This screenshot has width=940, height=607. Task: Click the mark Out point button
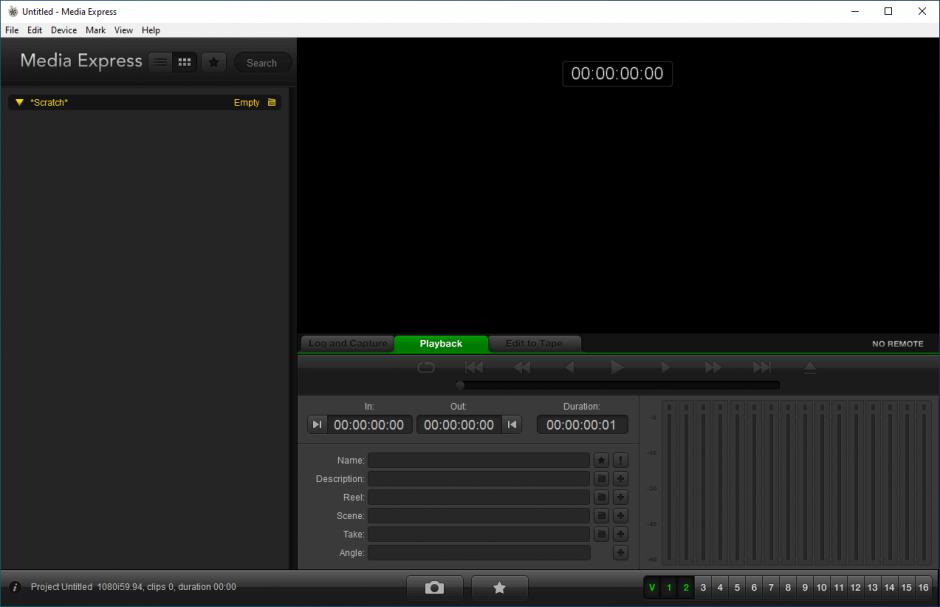(x=512, y=425)
